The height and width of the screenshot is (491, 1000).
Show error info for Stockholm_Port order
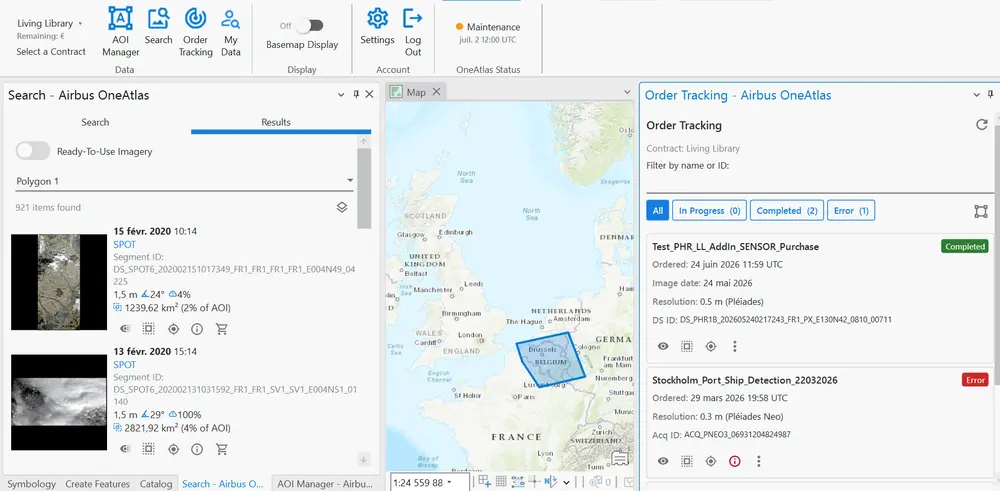click(735, 461)
